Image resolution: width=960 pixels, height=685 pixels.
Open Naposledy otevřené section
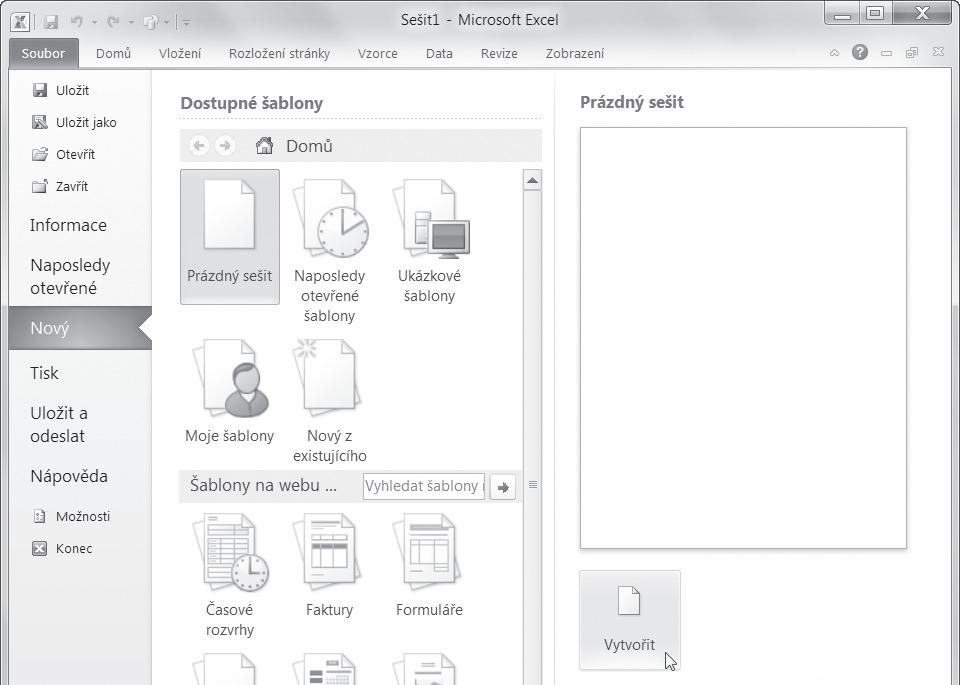[x=70, y=277]
